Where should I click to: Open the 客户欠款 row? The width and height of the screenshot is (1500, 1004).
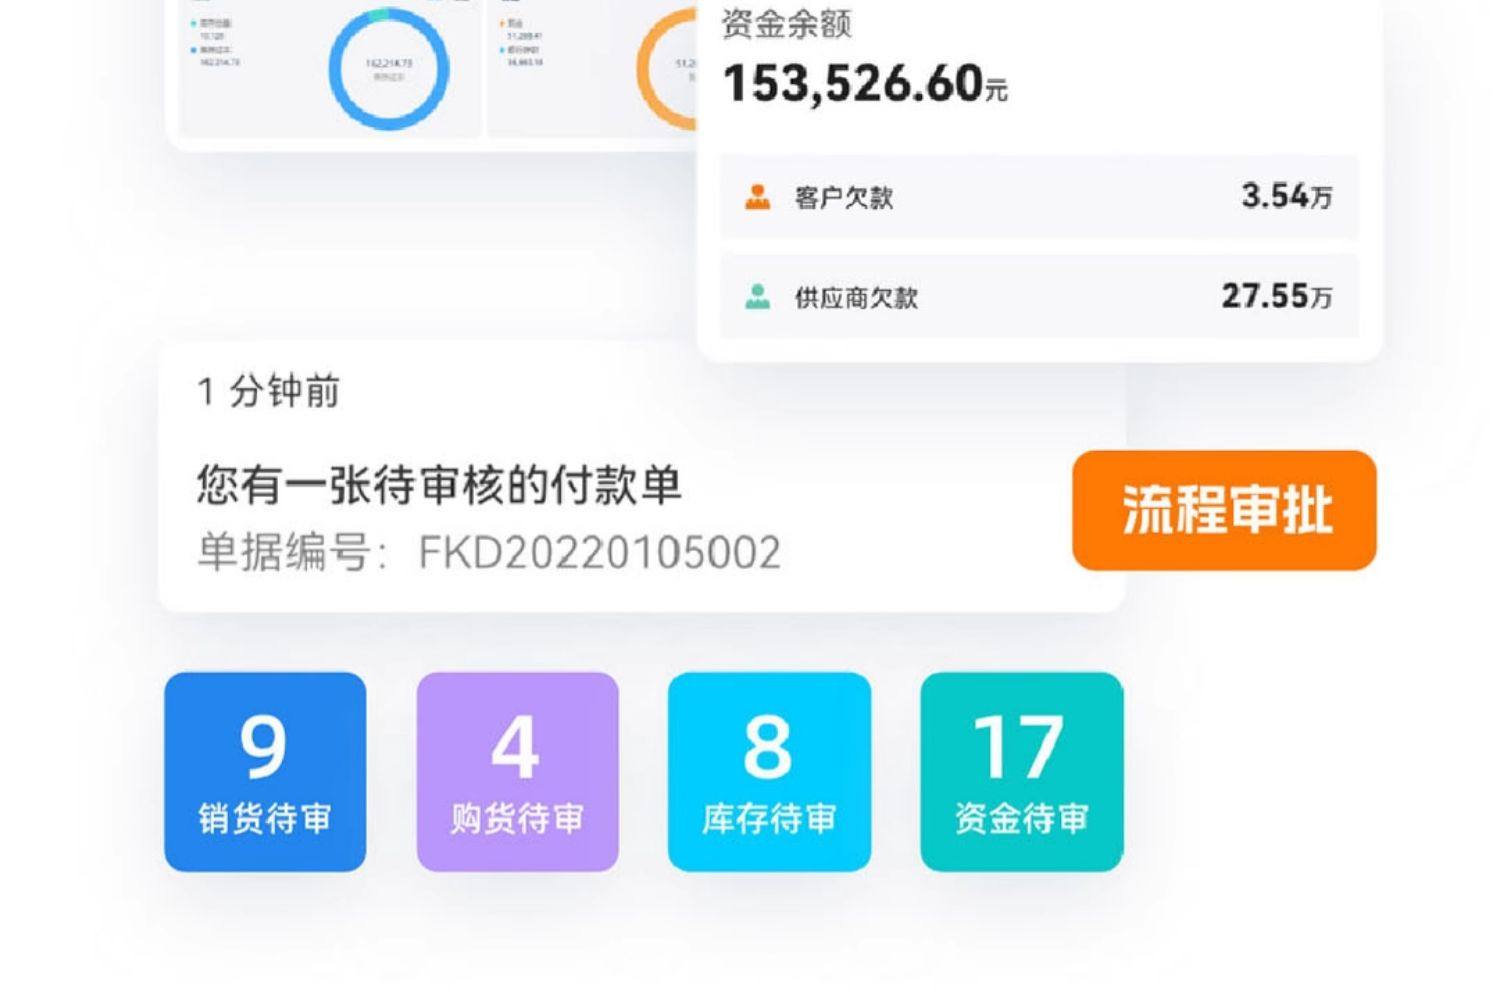tap(1039, 197)
